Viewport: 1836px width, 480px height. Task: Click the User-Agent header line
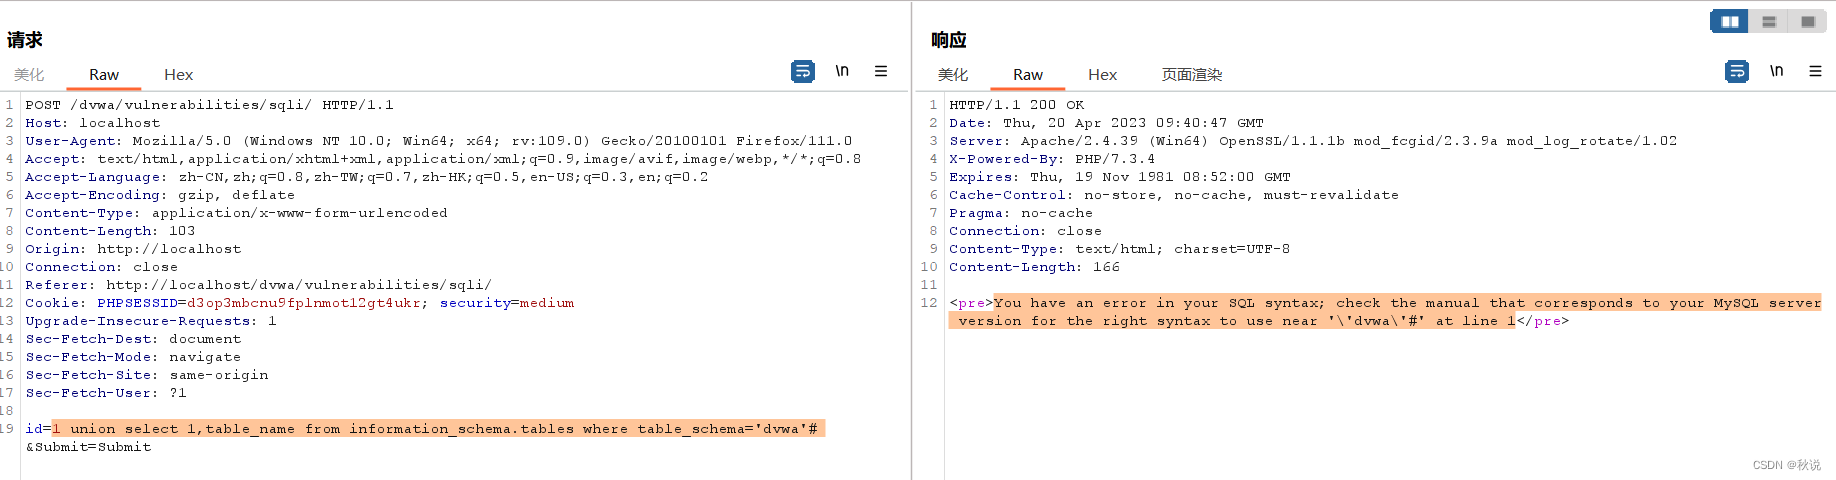439,141
